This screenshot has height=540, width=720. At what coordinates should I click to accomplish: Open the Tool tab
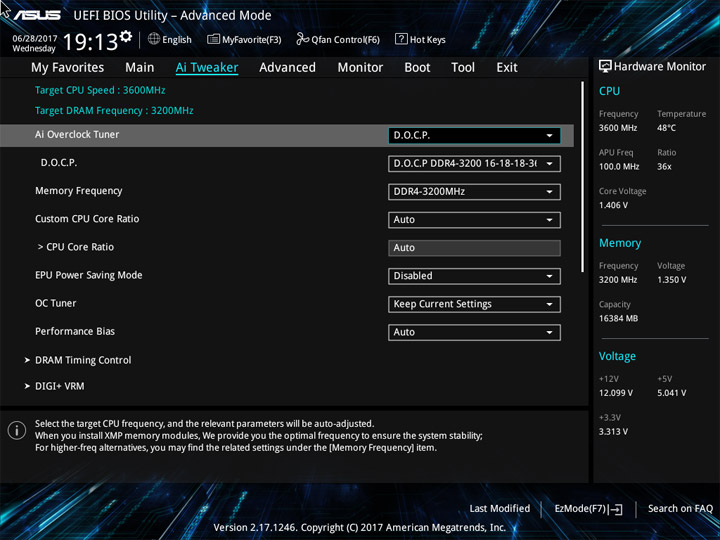(x=463, y=68)
